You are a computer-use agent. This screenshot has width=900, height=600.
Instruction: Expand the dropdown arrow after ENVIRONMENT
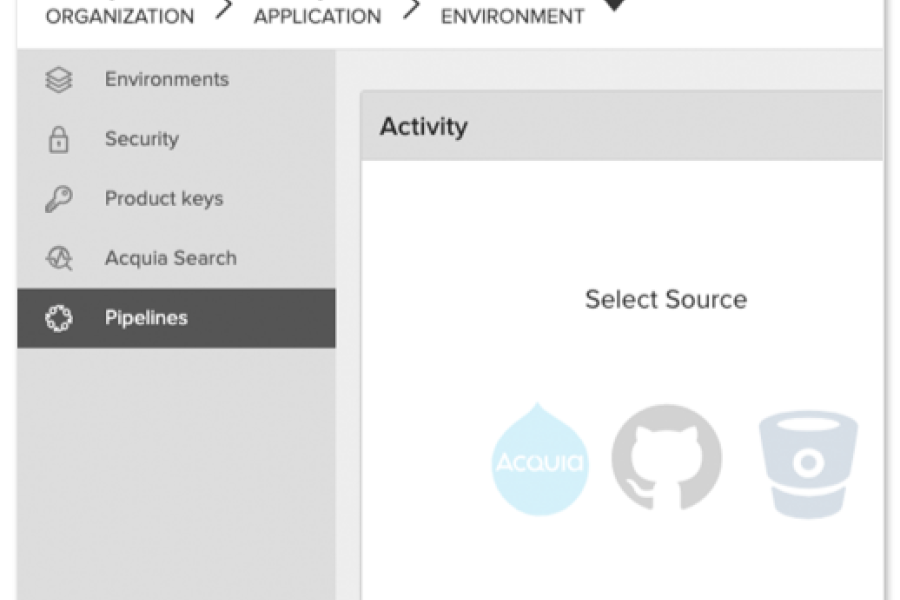[615, 6]
